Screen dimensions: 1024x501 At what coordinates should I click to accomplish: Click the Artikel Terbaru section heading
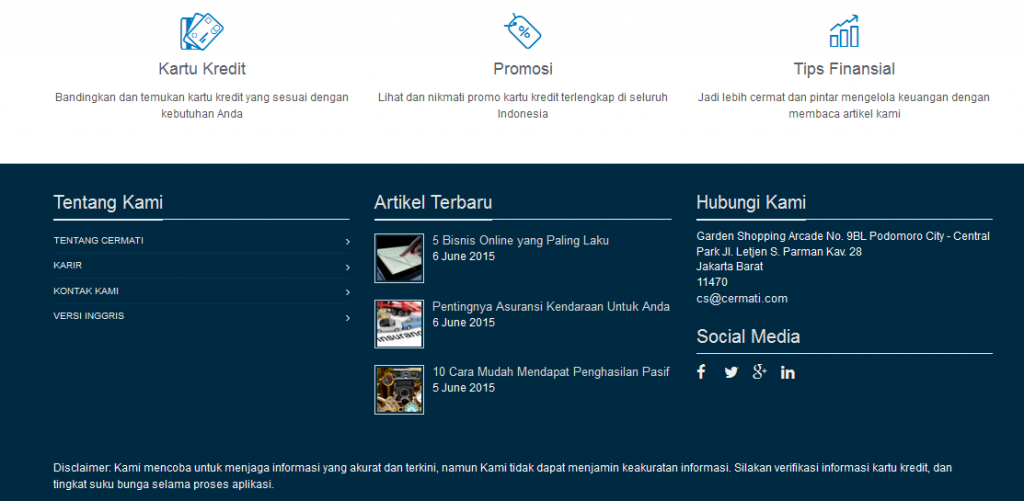433,202
